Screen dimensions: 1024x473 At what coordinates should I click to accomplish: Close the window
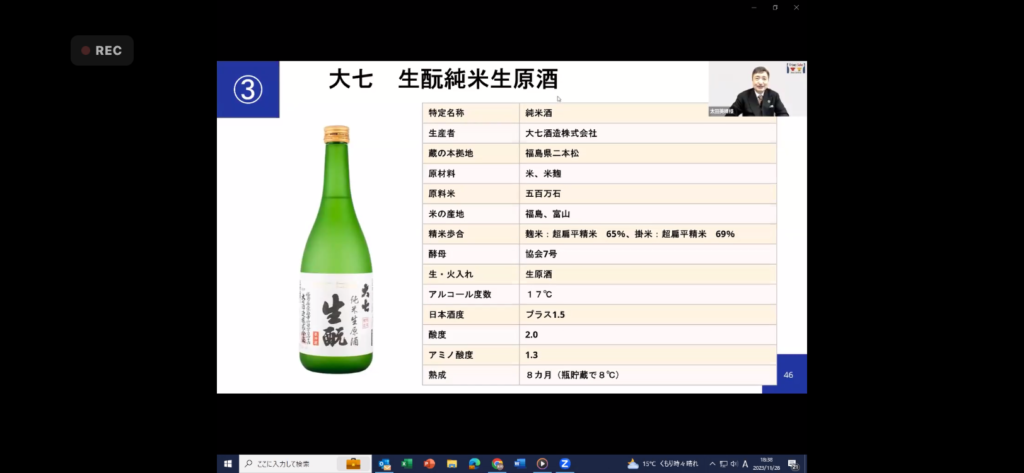point(796,7)
